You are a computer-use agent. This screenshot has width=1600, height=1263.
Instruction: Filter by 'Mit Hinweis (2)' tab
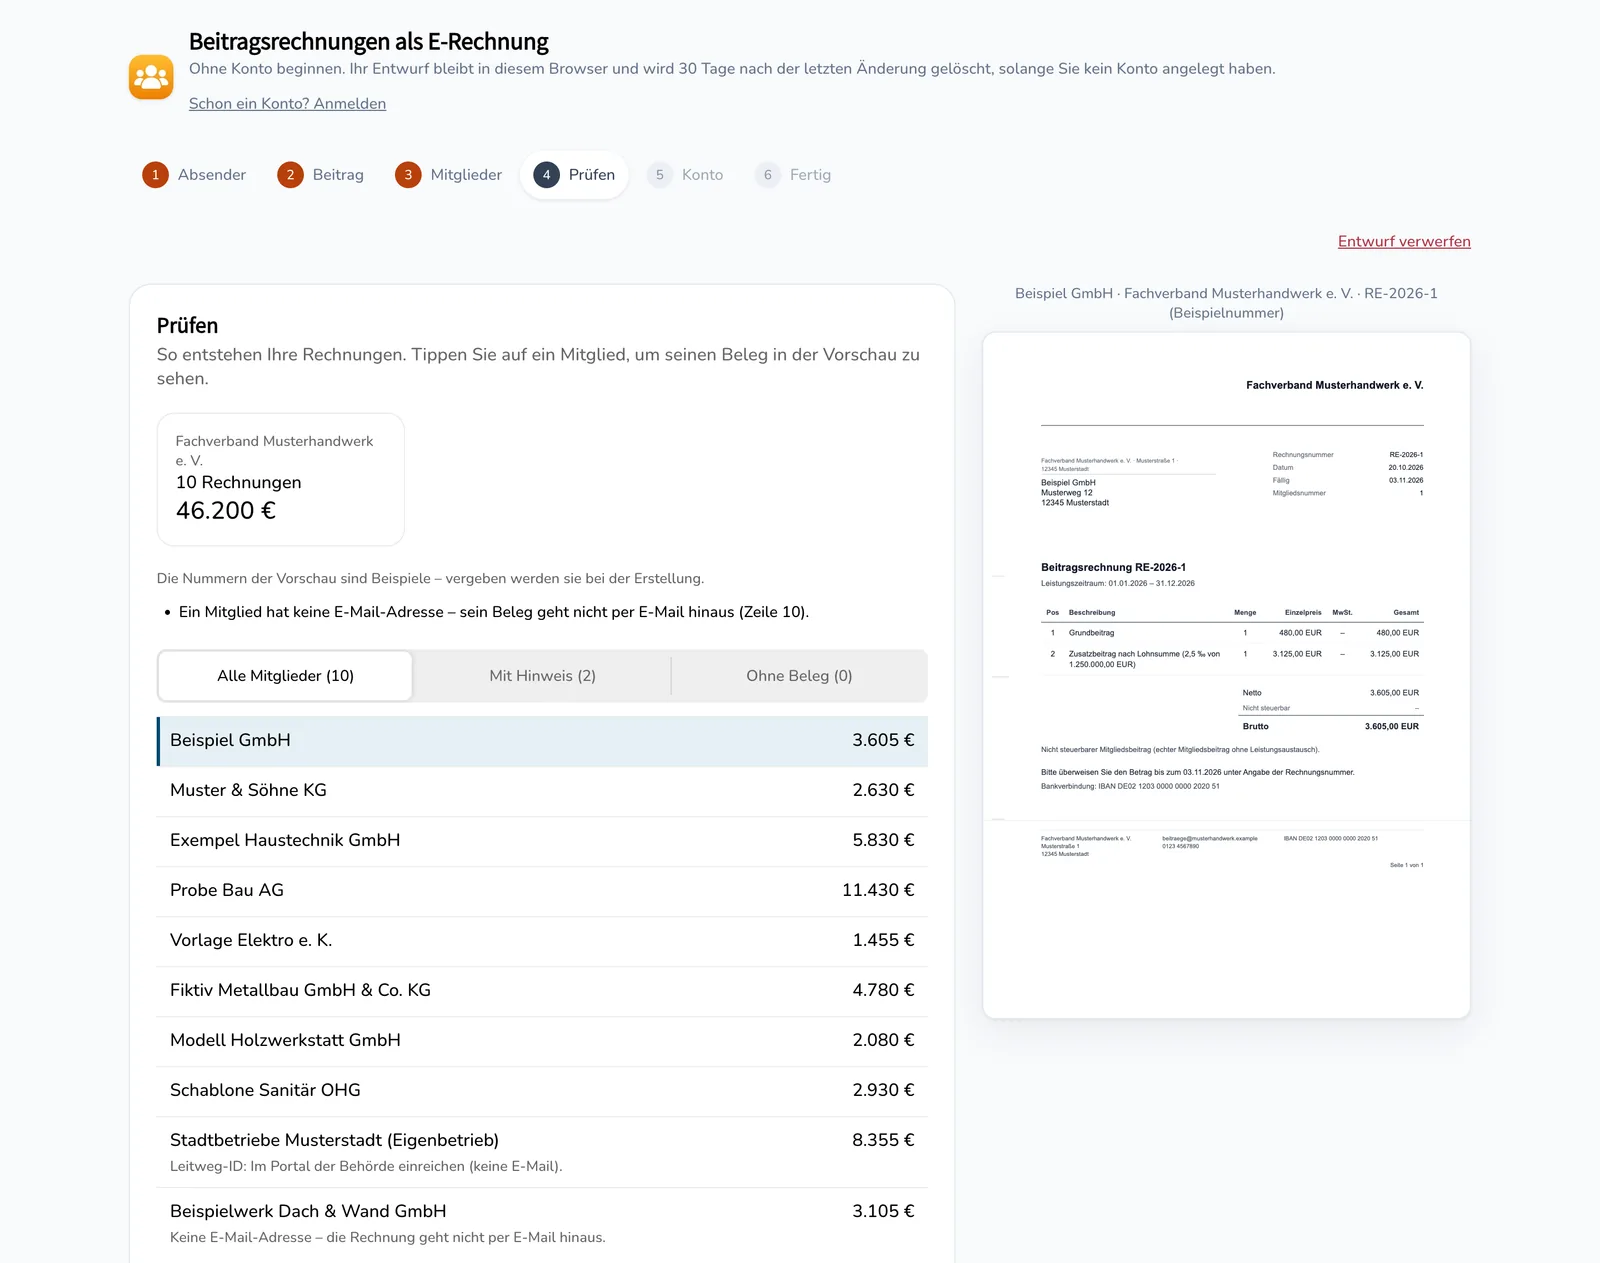542,676
